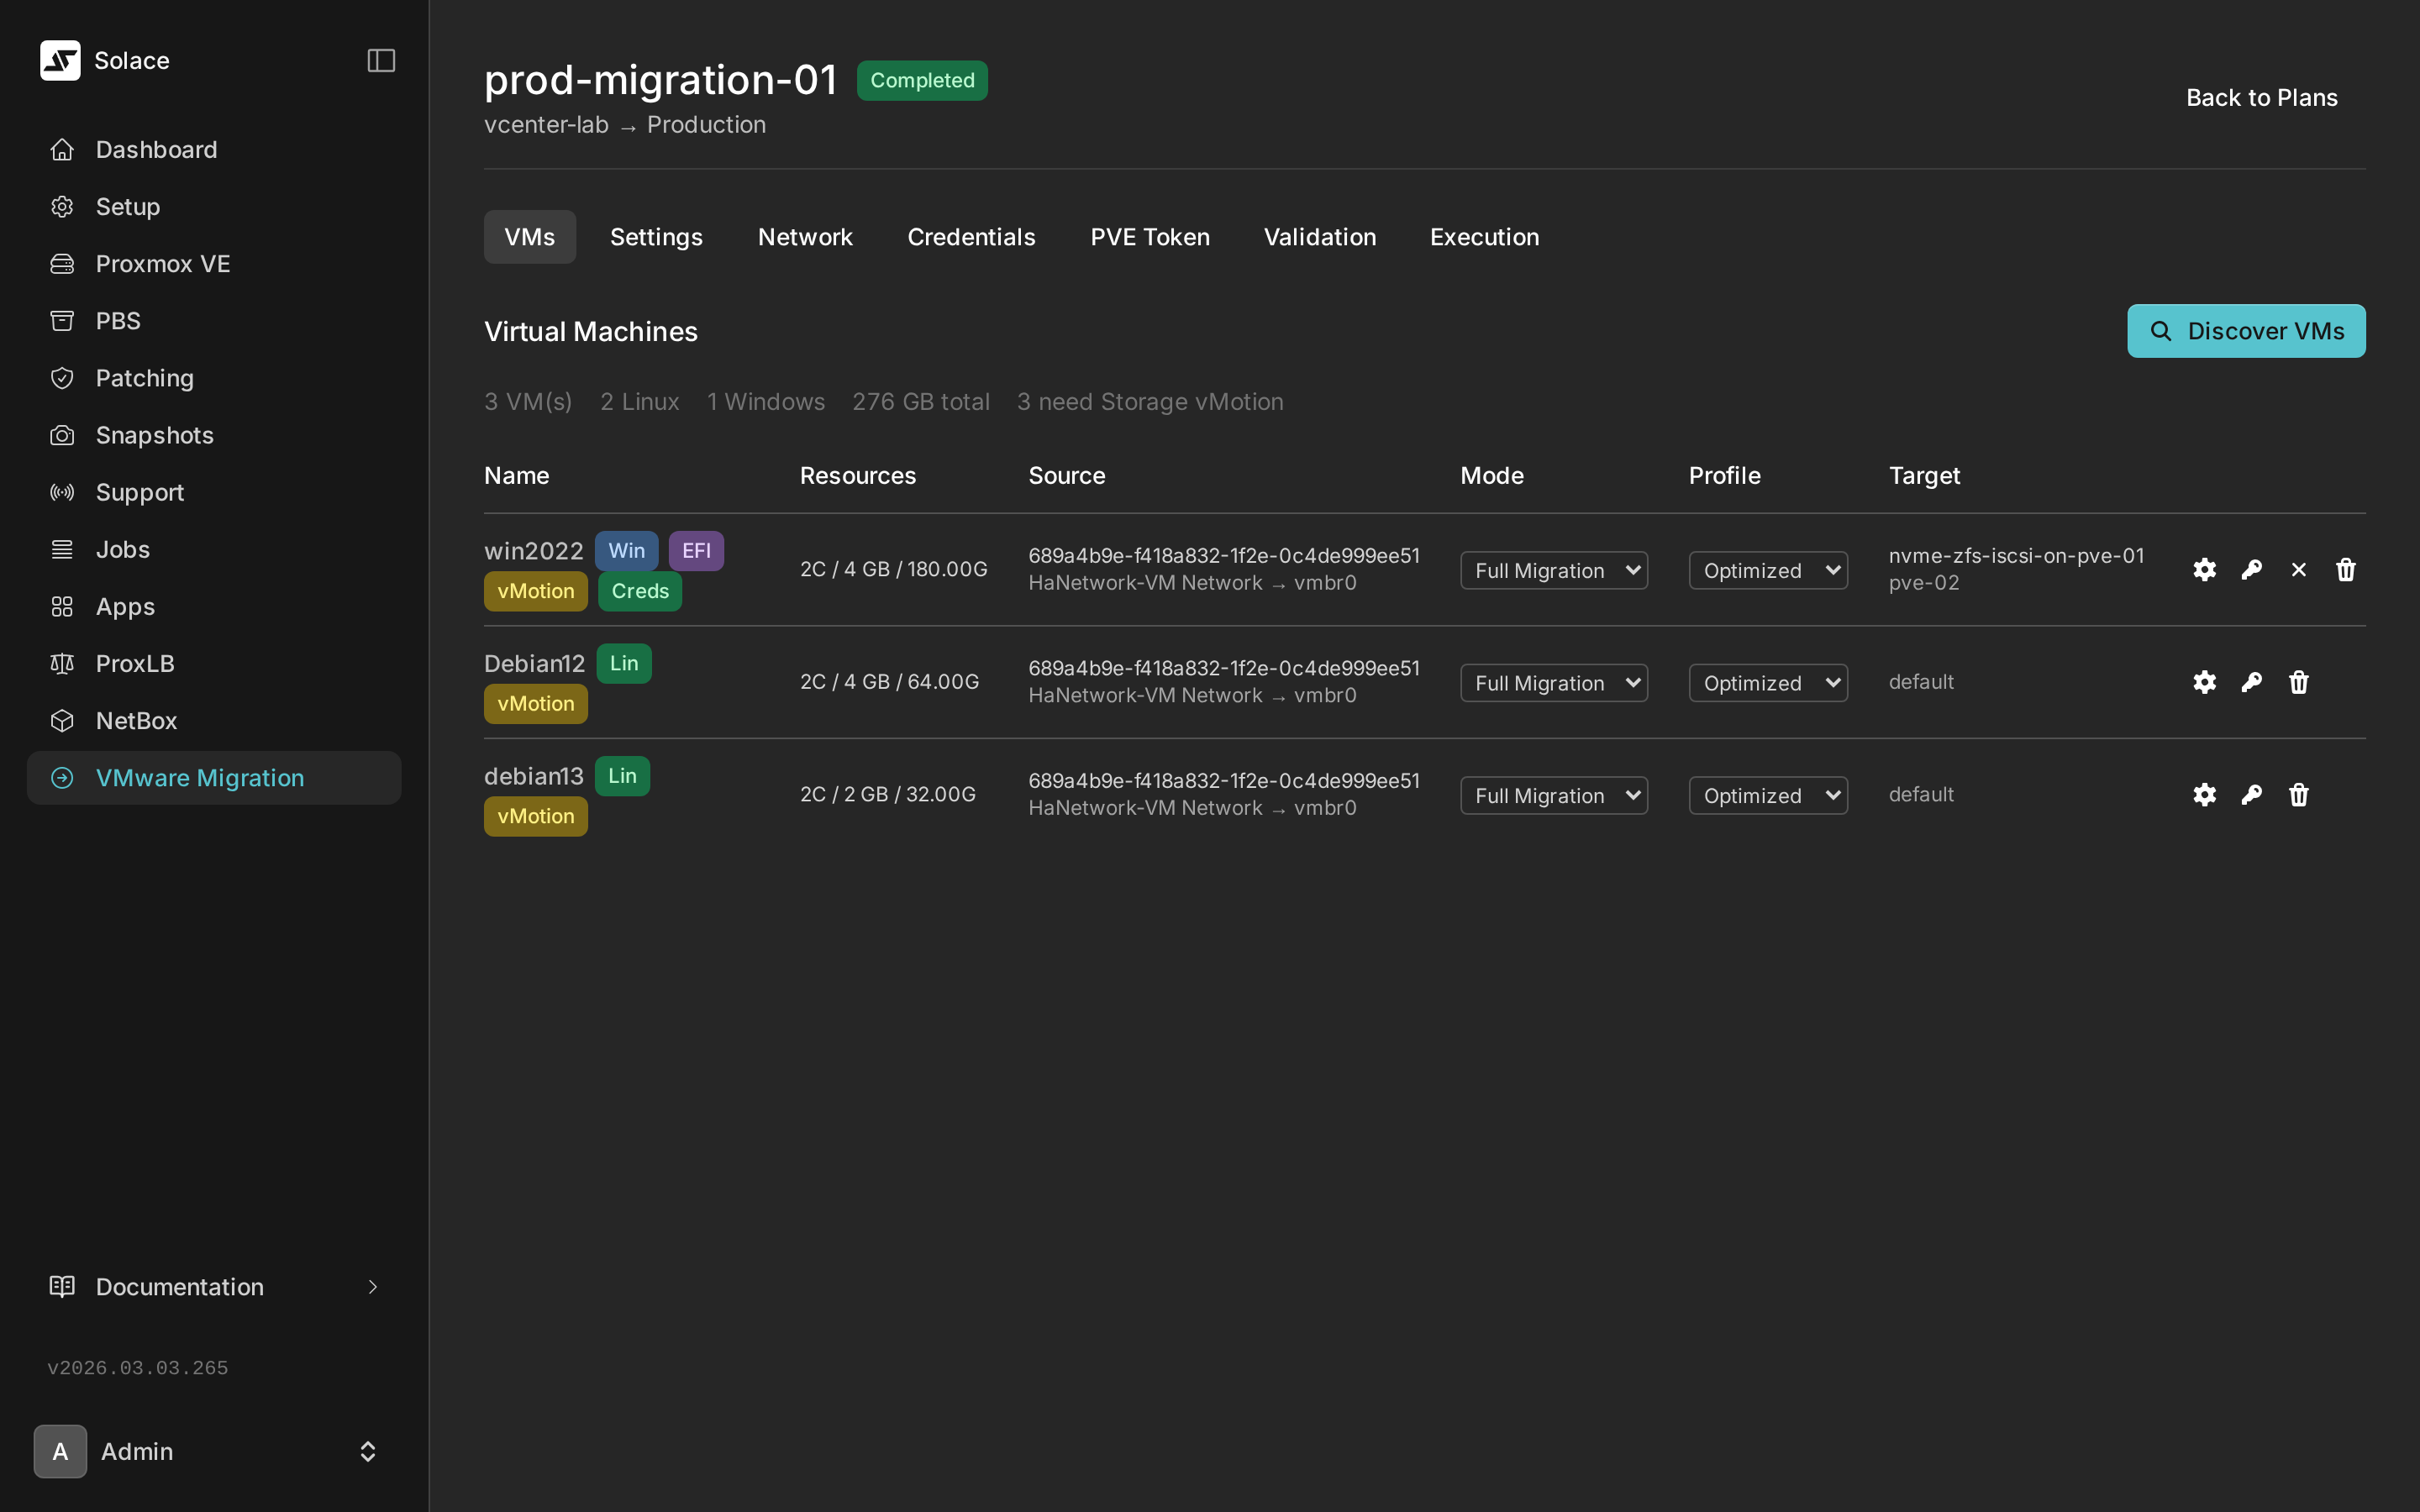
Task: Open settings for the win2022 VM row
Action: 2204,569
